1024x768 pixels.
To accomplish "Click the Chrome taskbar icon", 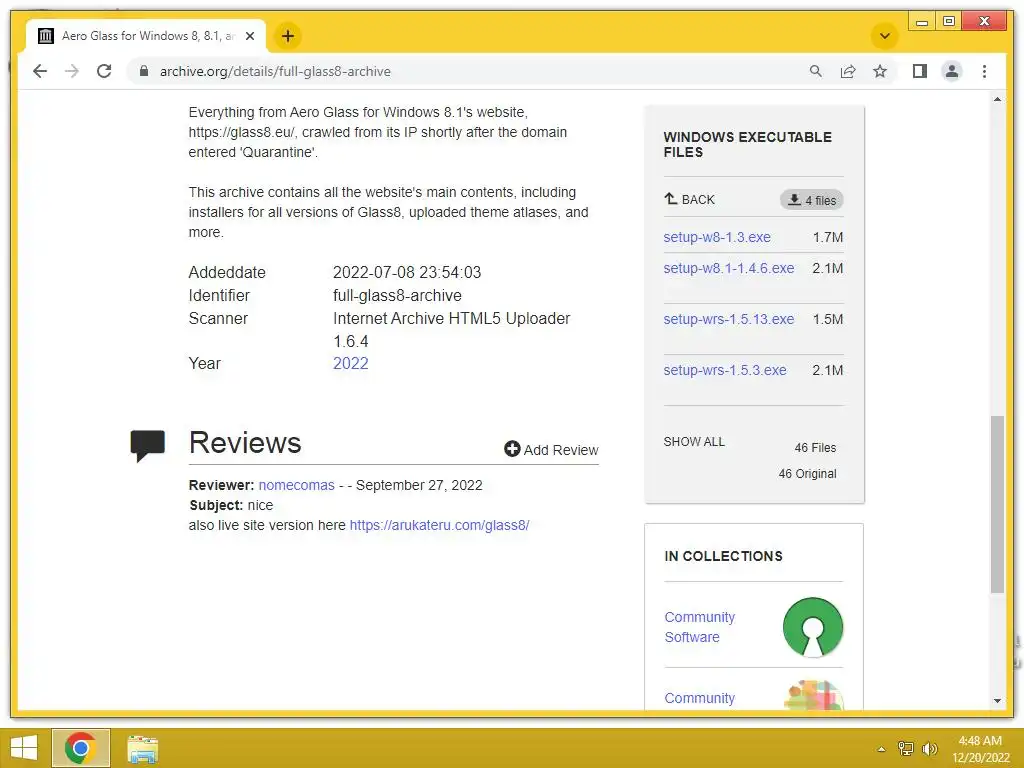I will (80, 748).
